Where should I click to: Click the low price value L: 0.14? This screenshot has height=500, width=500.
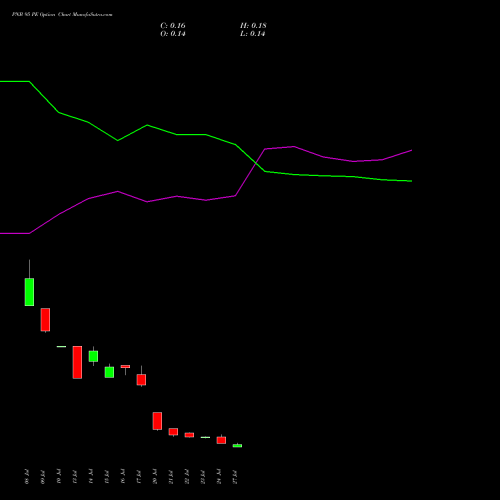tap(253, 34)
